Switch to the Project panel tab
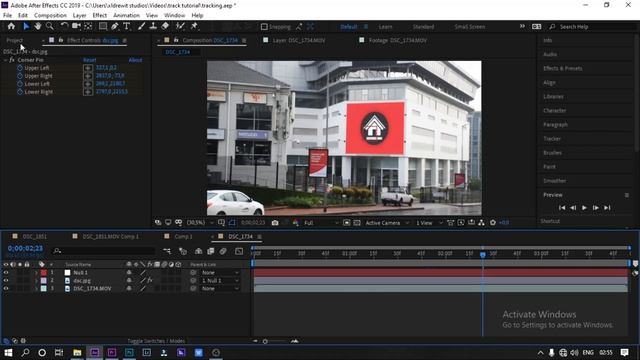 (15, 40)
